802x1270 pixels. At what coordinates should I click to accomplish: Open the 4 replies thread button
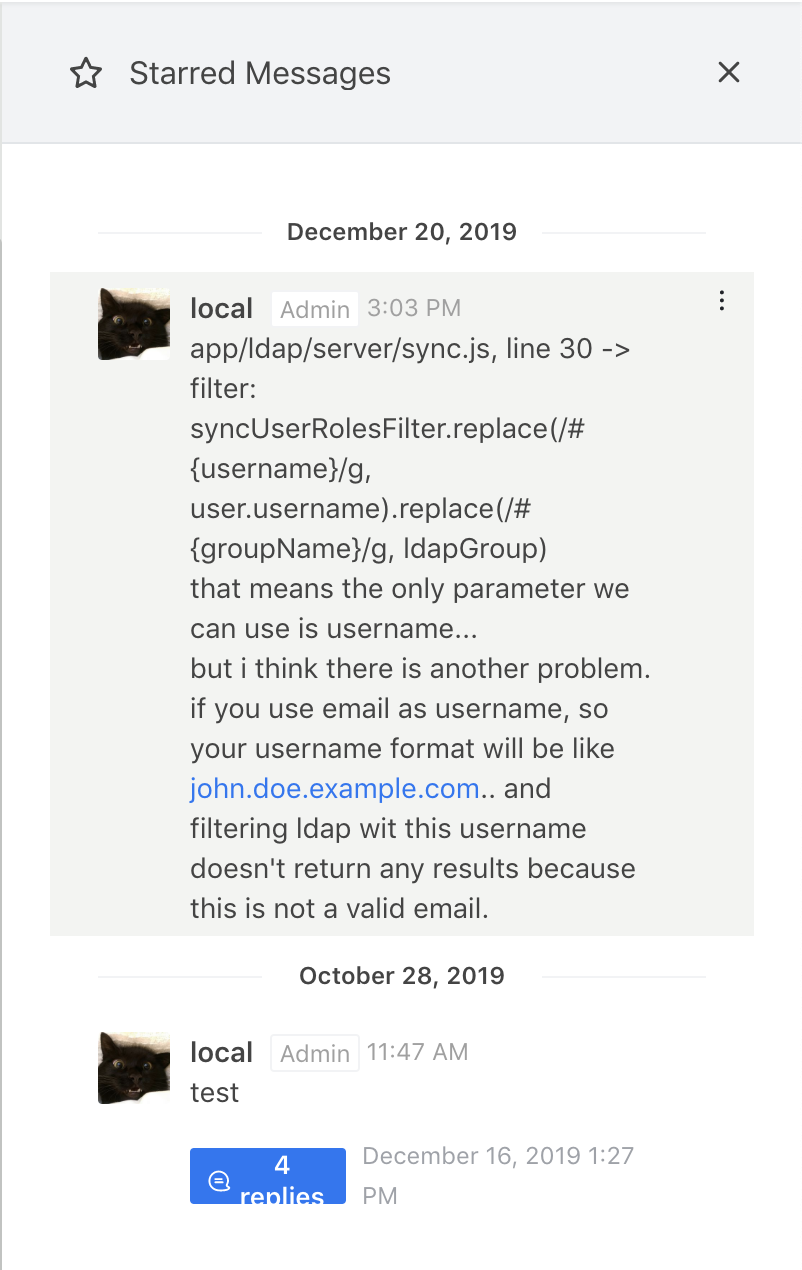click(268, 1176)
